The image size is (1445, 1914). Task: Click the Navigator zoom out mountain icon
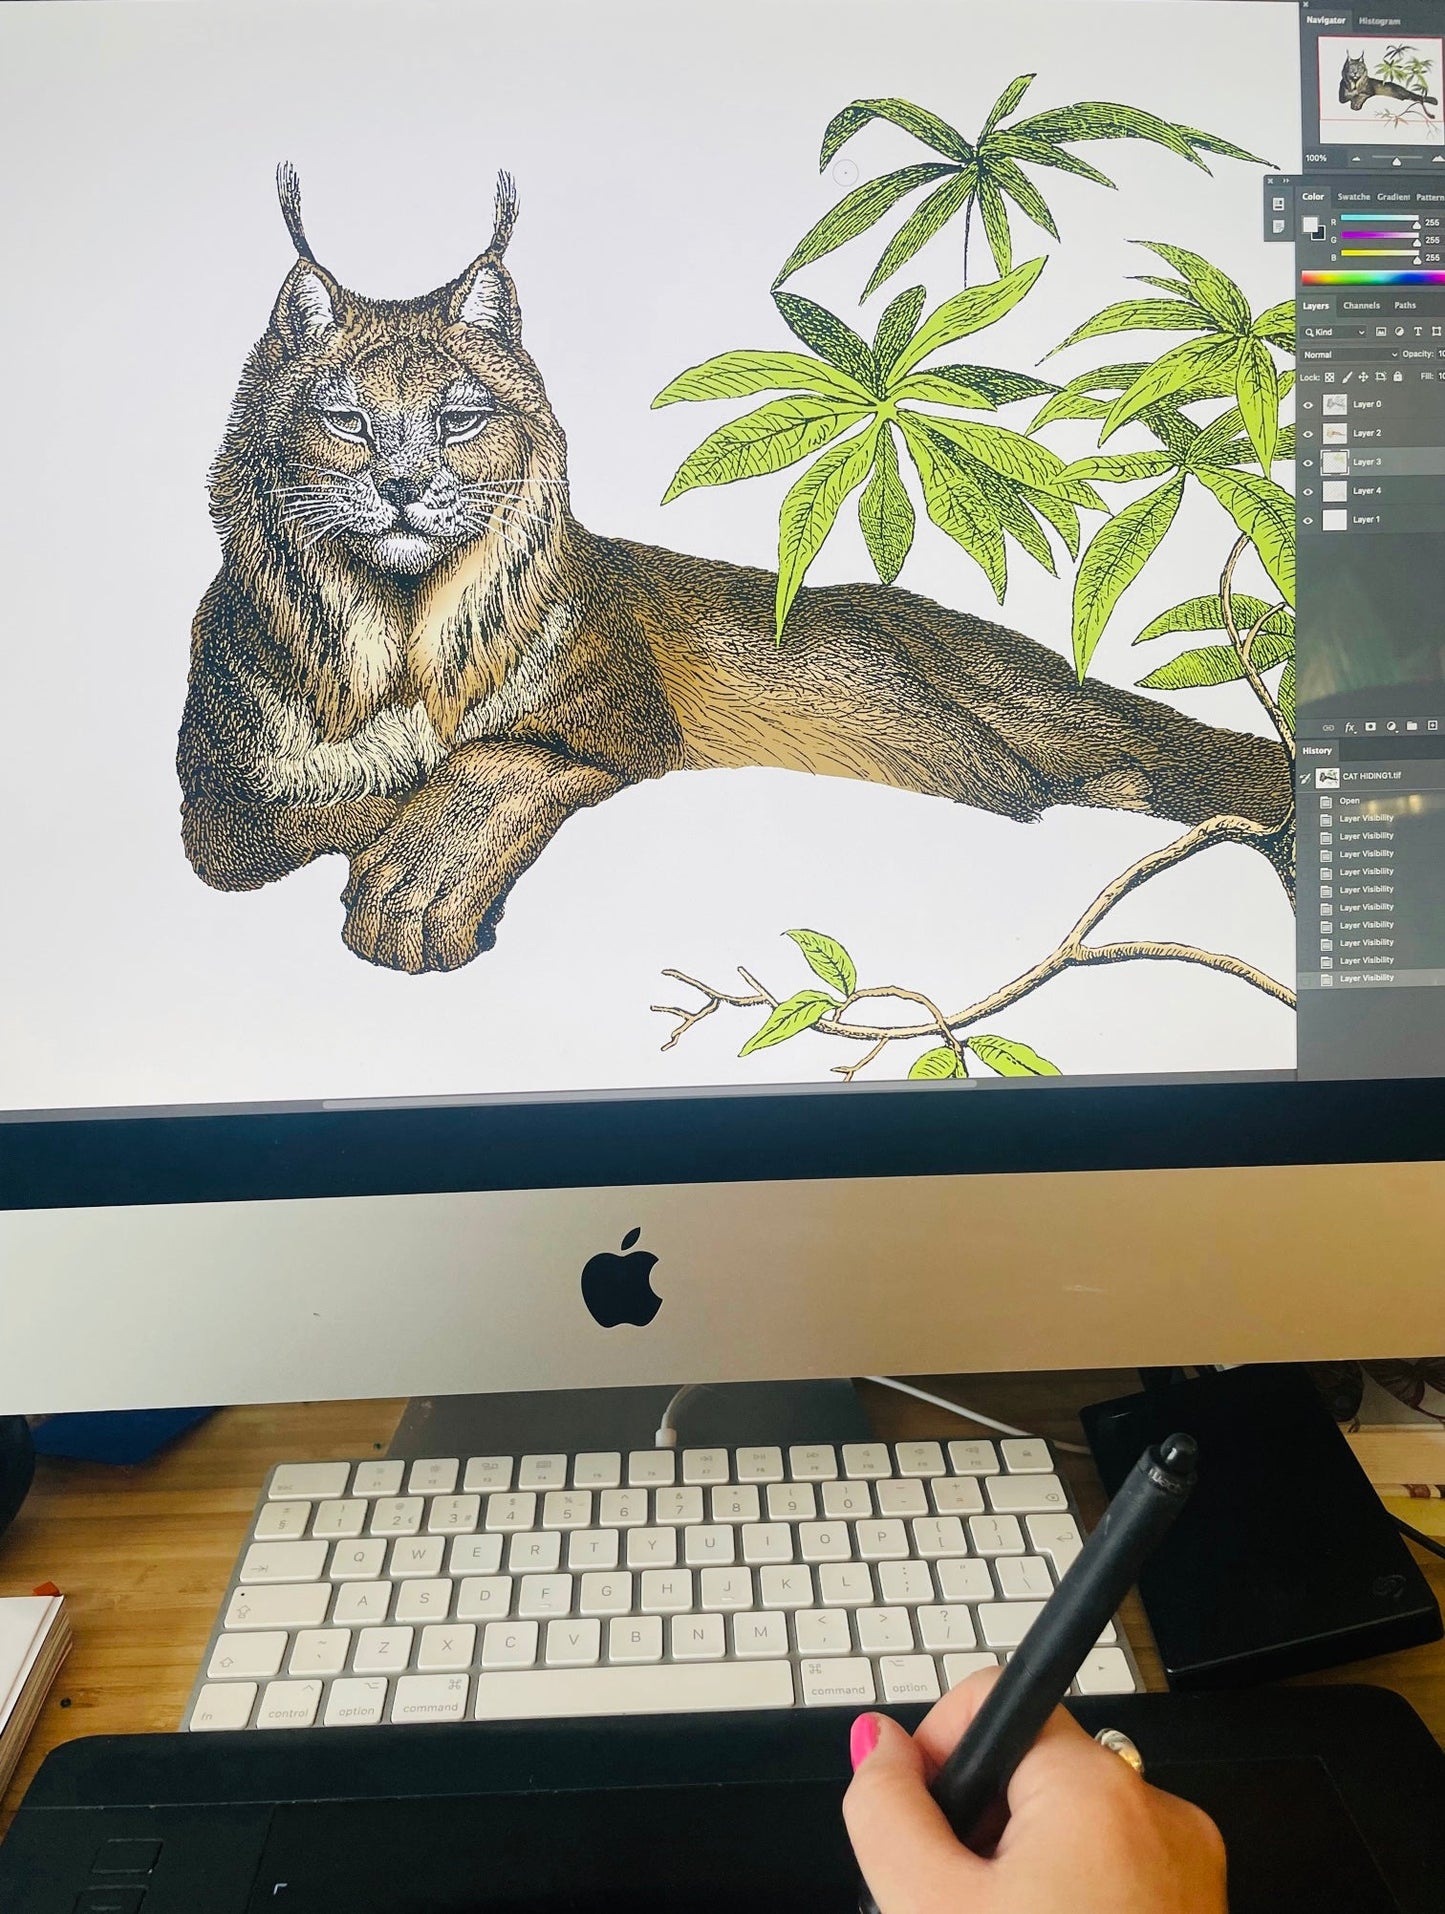pyautogui.click(x=1357, y=159)
